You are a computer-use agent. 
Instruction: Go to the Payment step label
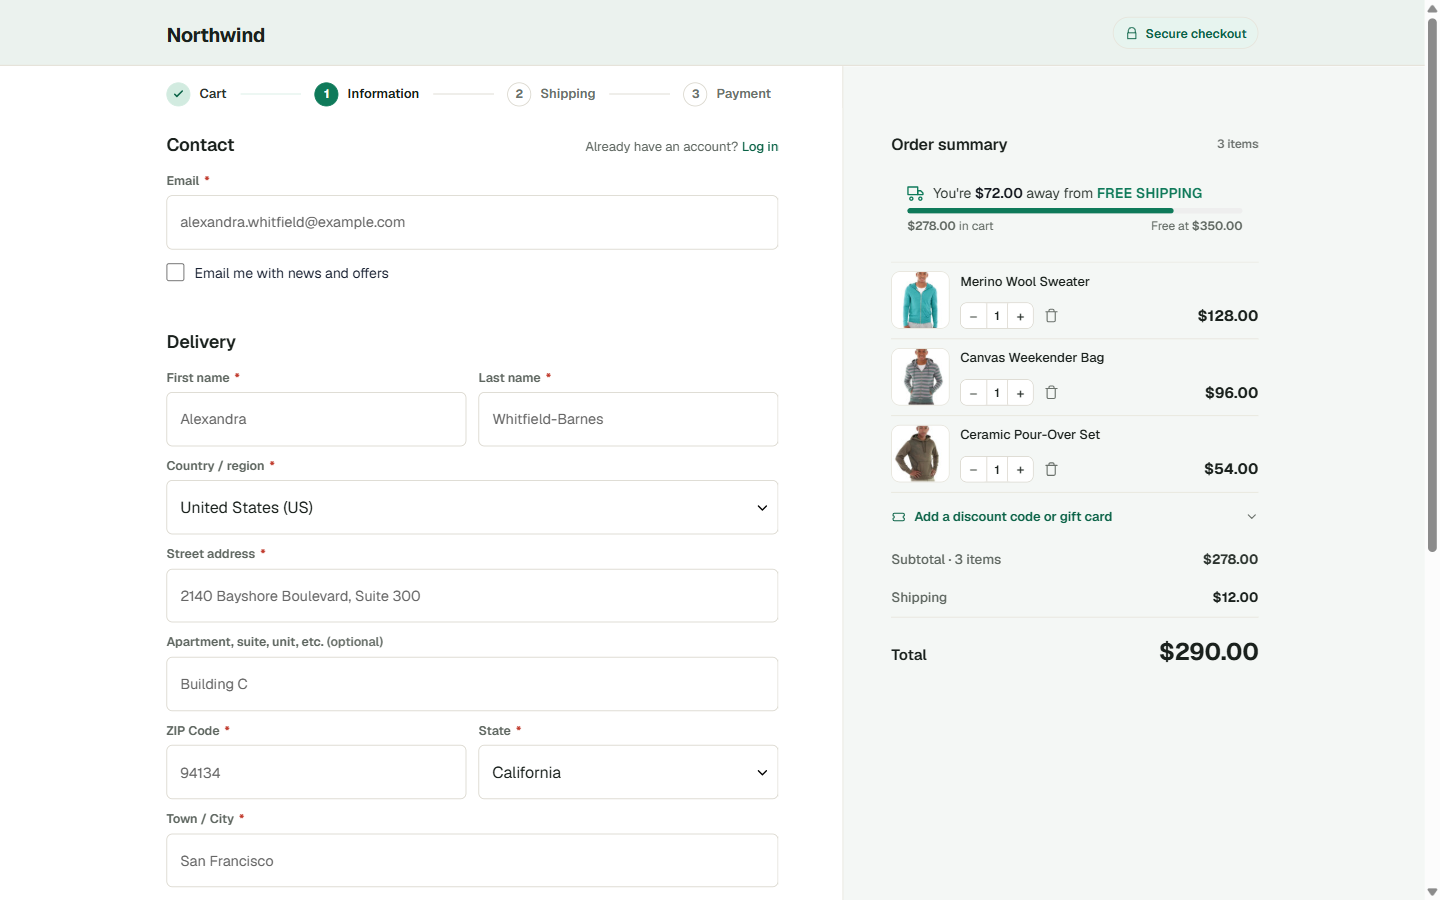(x=743, y=94)
